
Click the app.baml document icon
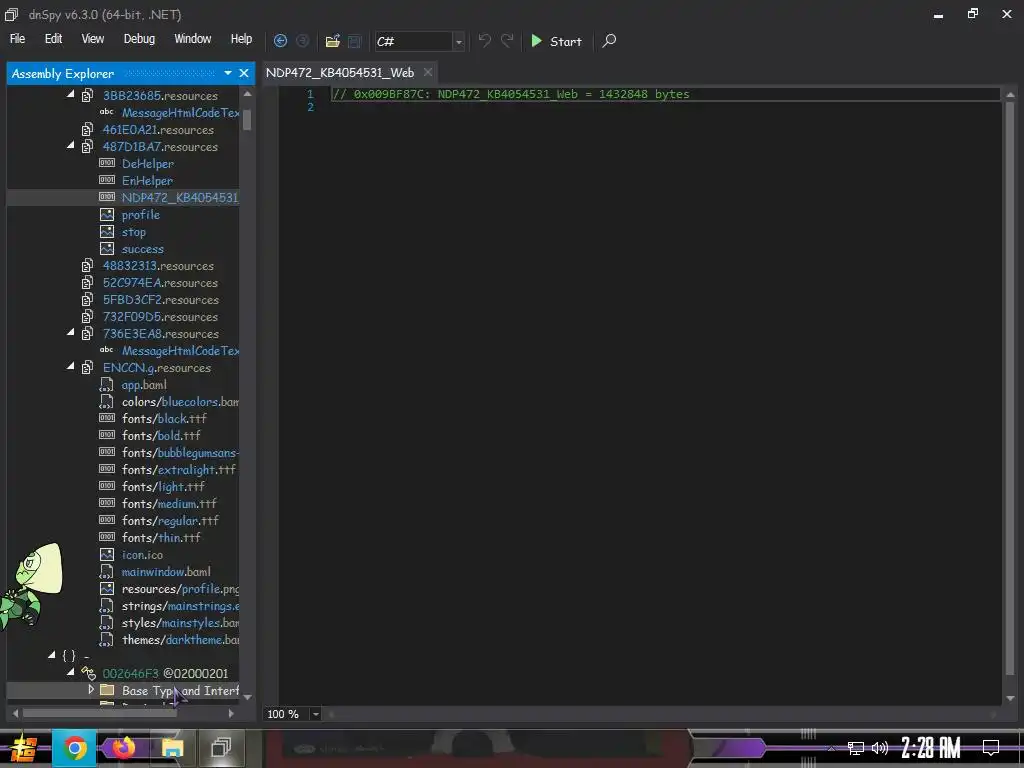[106, 384]
